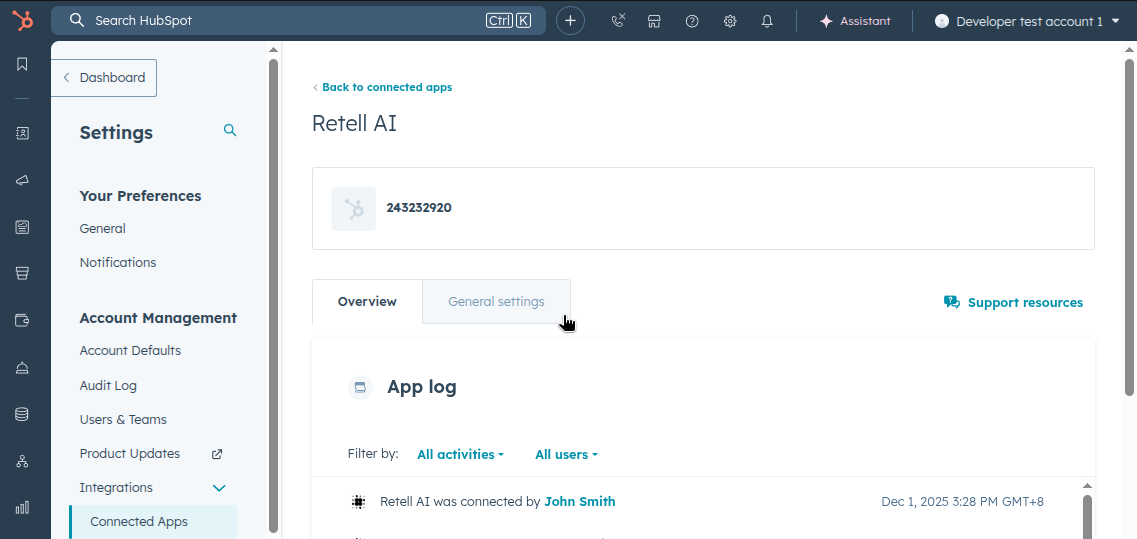This screenshot has width=1137, height=539.
Task: Open Product Updates in sidebar
Action: point(130,454)
